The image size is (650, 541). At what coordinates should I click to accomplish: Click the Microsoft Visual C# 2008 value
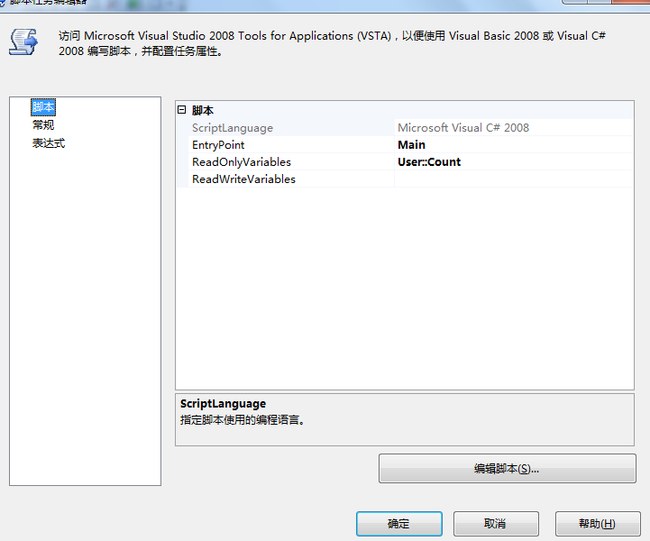tap(463, 128)
